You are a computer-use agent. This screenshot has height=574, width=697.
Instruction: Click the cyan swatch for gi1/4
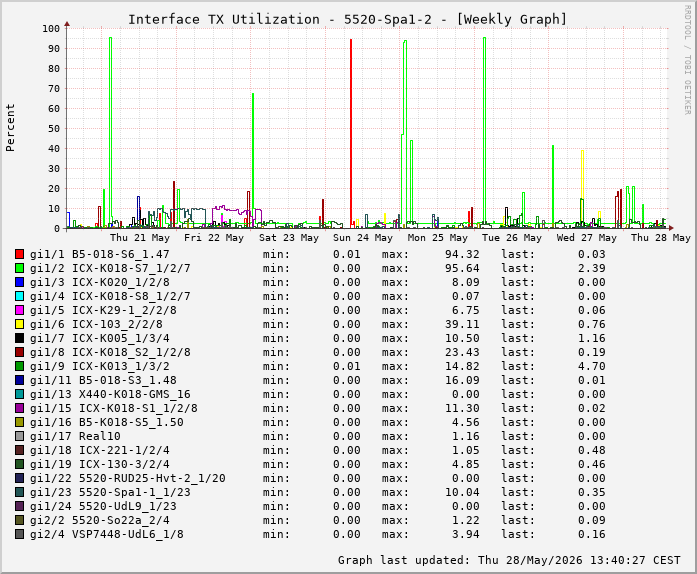19,296
